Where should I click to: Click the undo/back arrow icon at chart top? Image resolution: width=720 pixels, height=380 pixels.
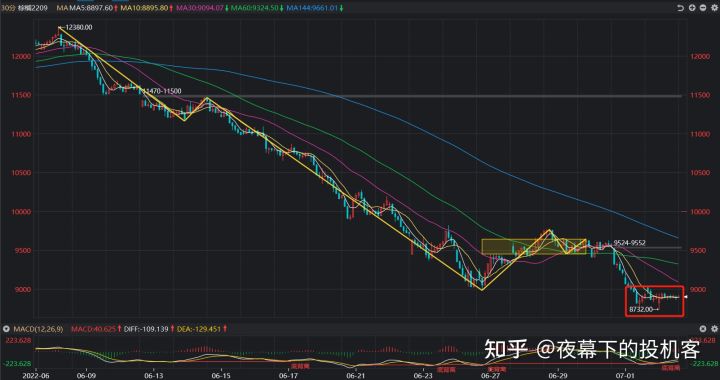(x=681, y=8)
